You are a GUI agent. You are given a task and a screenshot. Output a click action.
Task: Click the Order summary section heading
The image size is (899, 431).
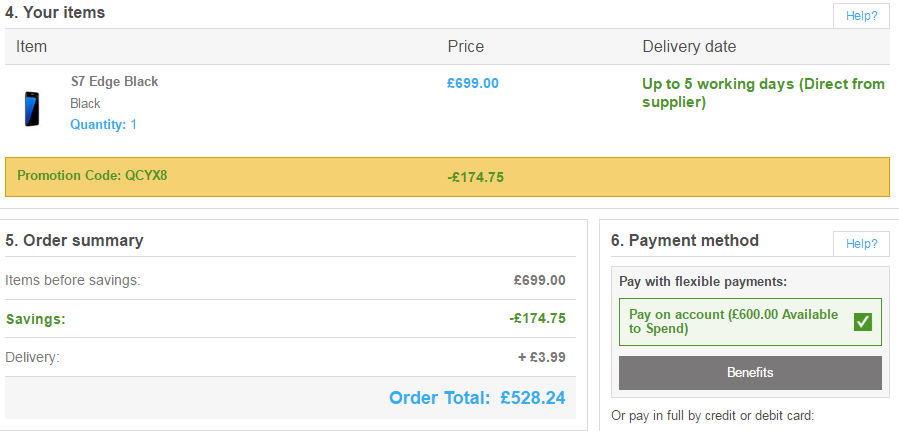74,240
